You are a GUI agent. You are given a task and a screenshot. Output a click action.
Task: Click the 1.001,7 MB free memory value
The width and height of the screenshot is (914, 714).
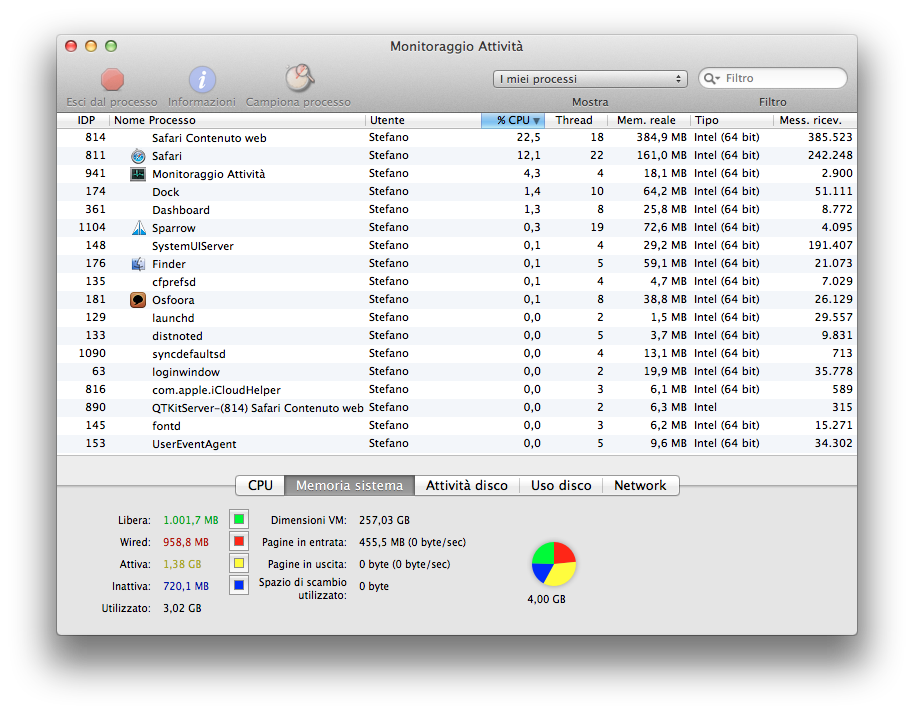pos(191,520)
